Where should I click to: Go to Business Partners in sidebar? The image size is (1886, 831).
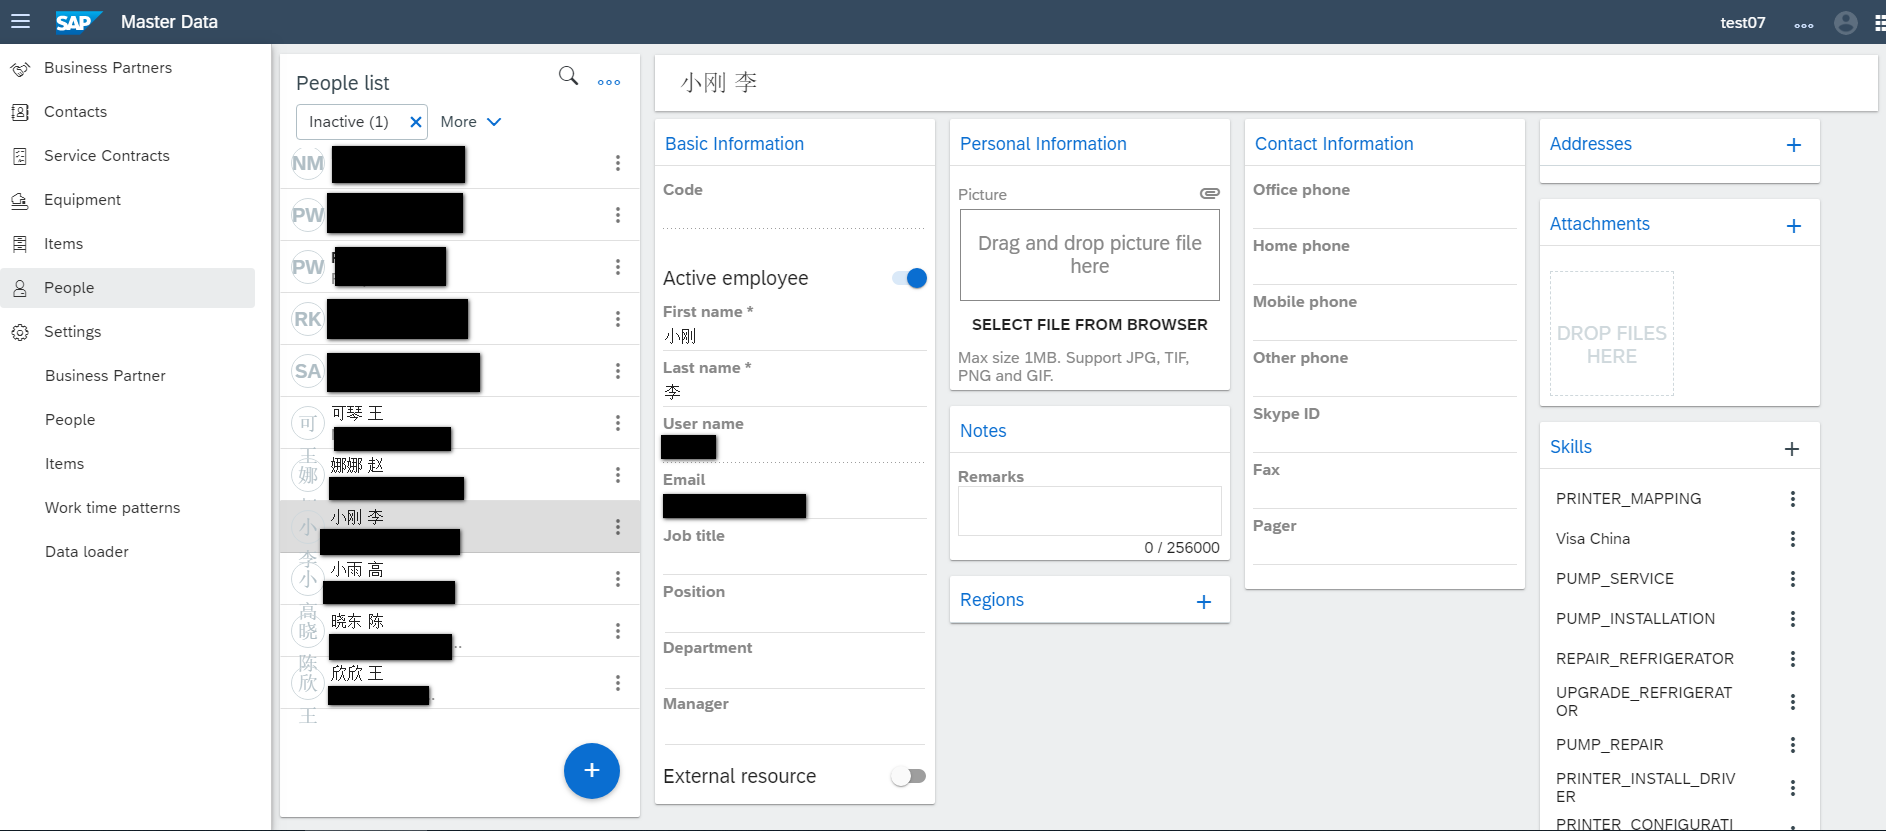[x=128, y=68]
